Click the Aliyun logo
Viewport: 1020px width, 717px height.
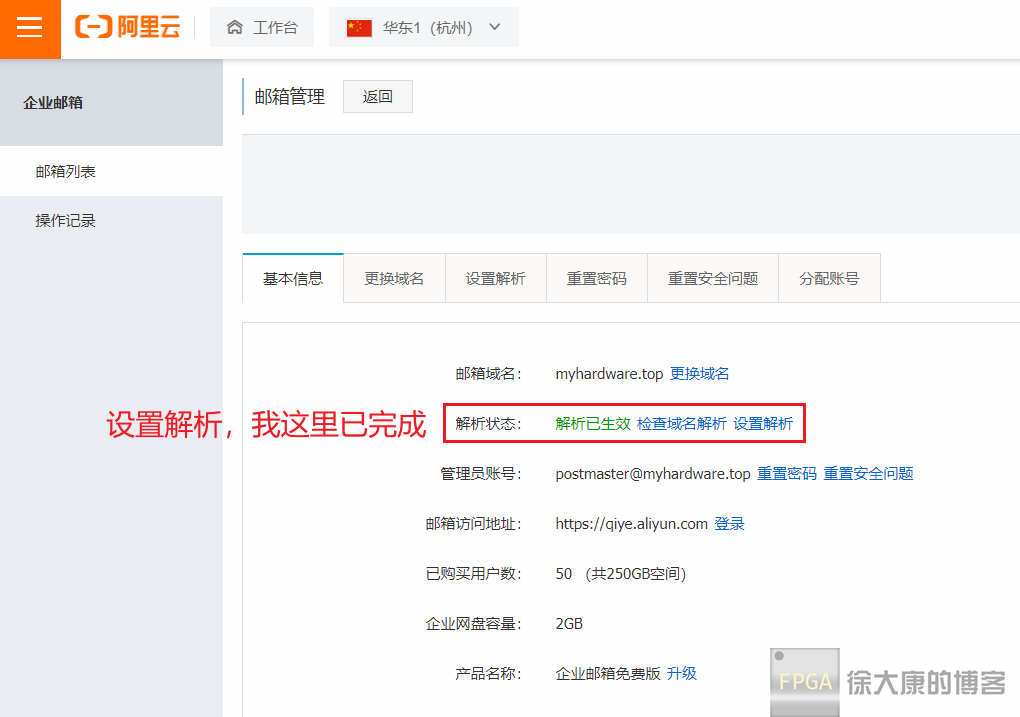click(x=128, y=27)
